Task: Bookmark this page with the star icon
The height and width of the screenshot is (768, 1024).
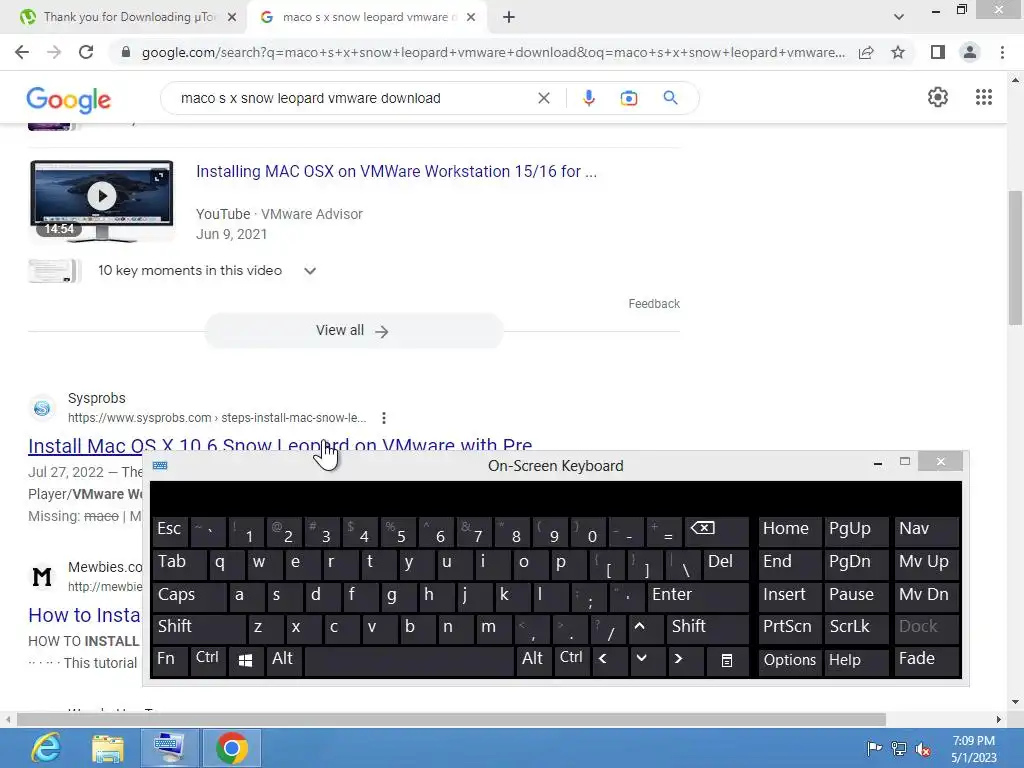Action: 898,52
